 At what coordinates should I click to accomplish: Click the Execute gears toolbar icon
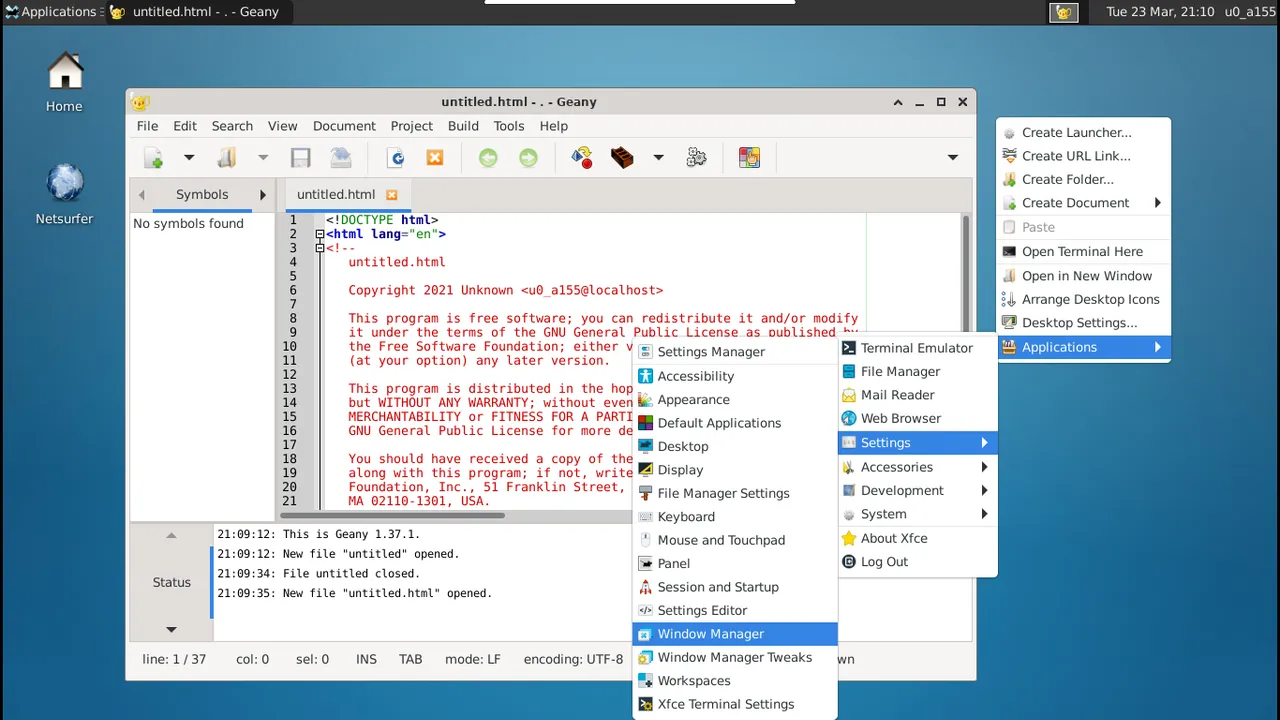click(x=696, y=158)
